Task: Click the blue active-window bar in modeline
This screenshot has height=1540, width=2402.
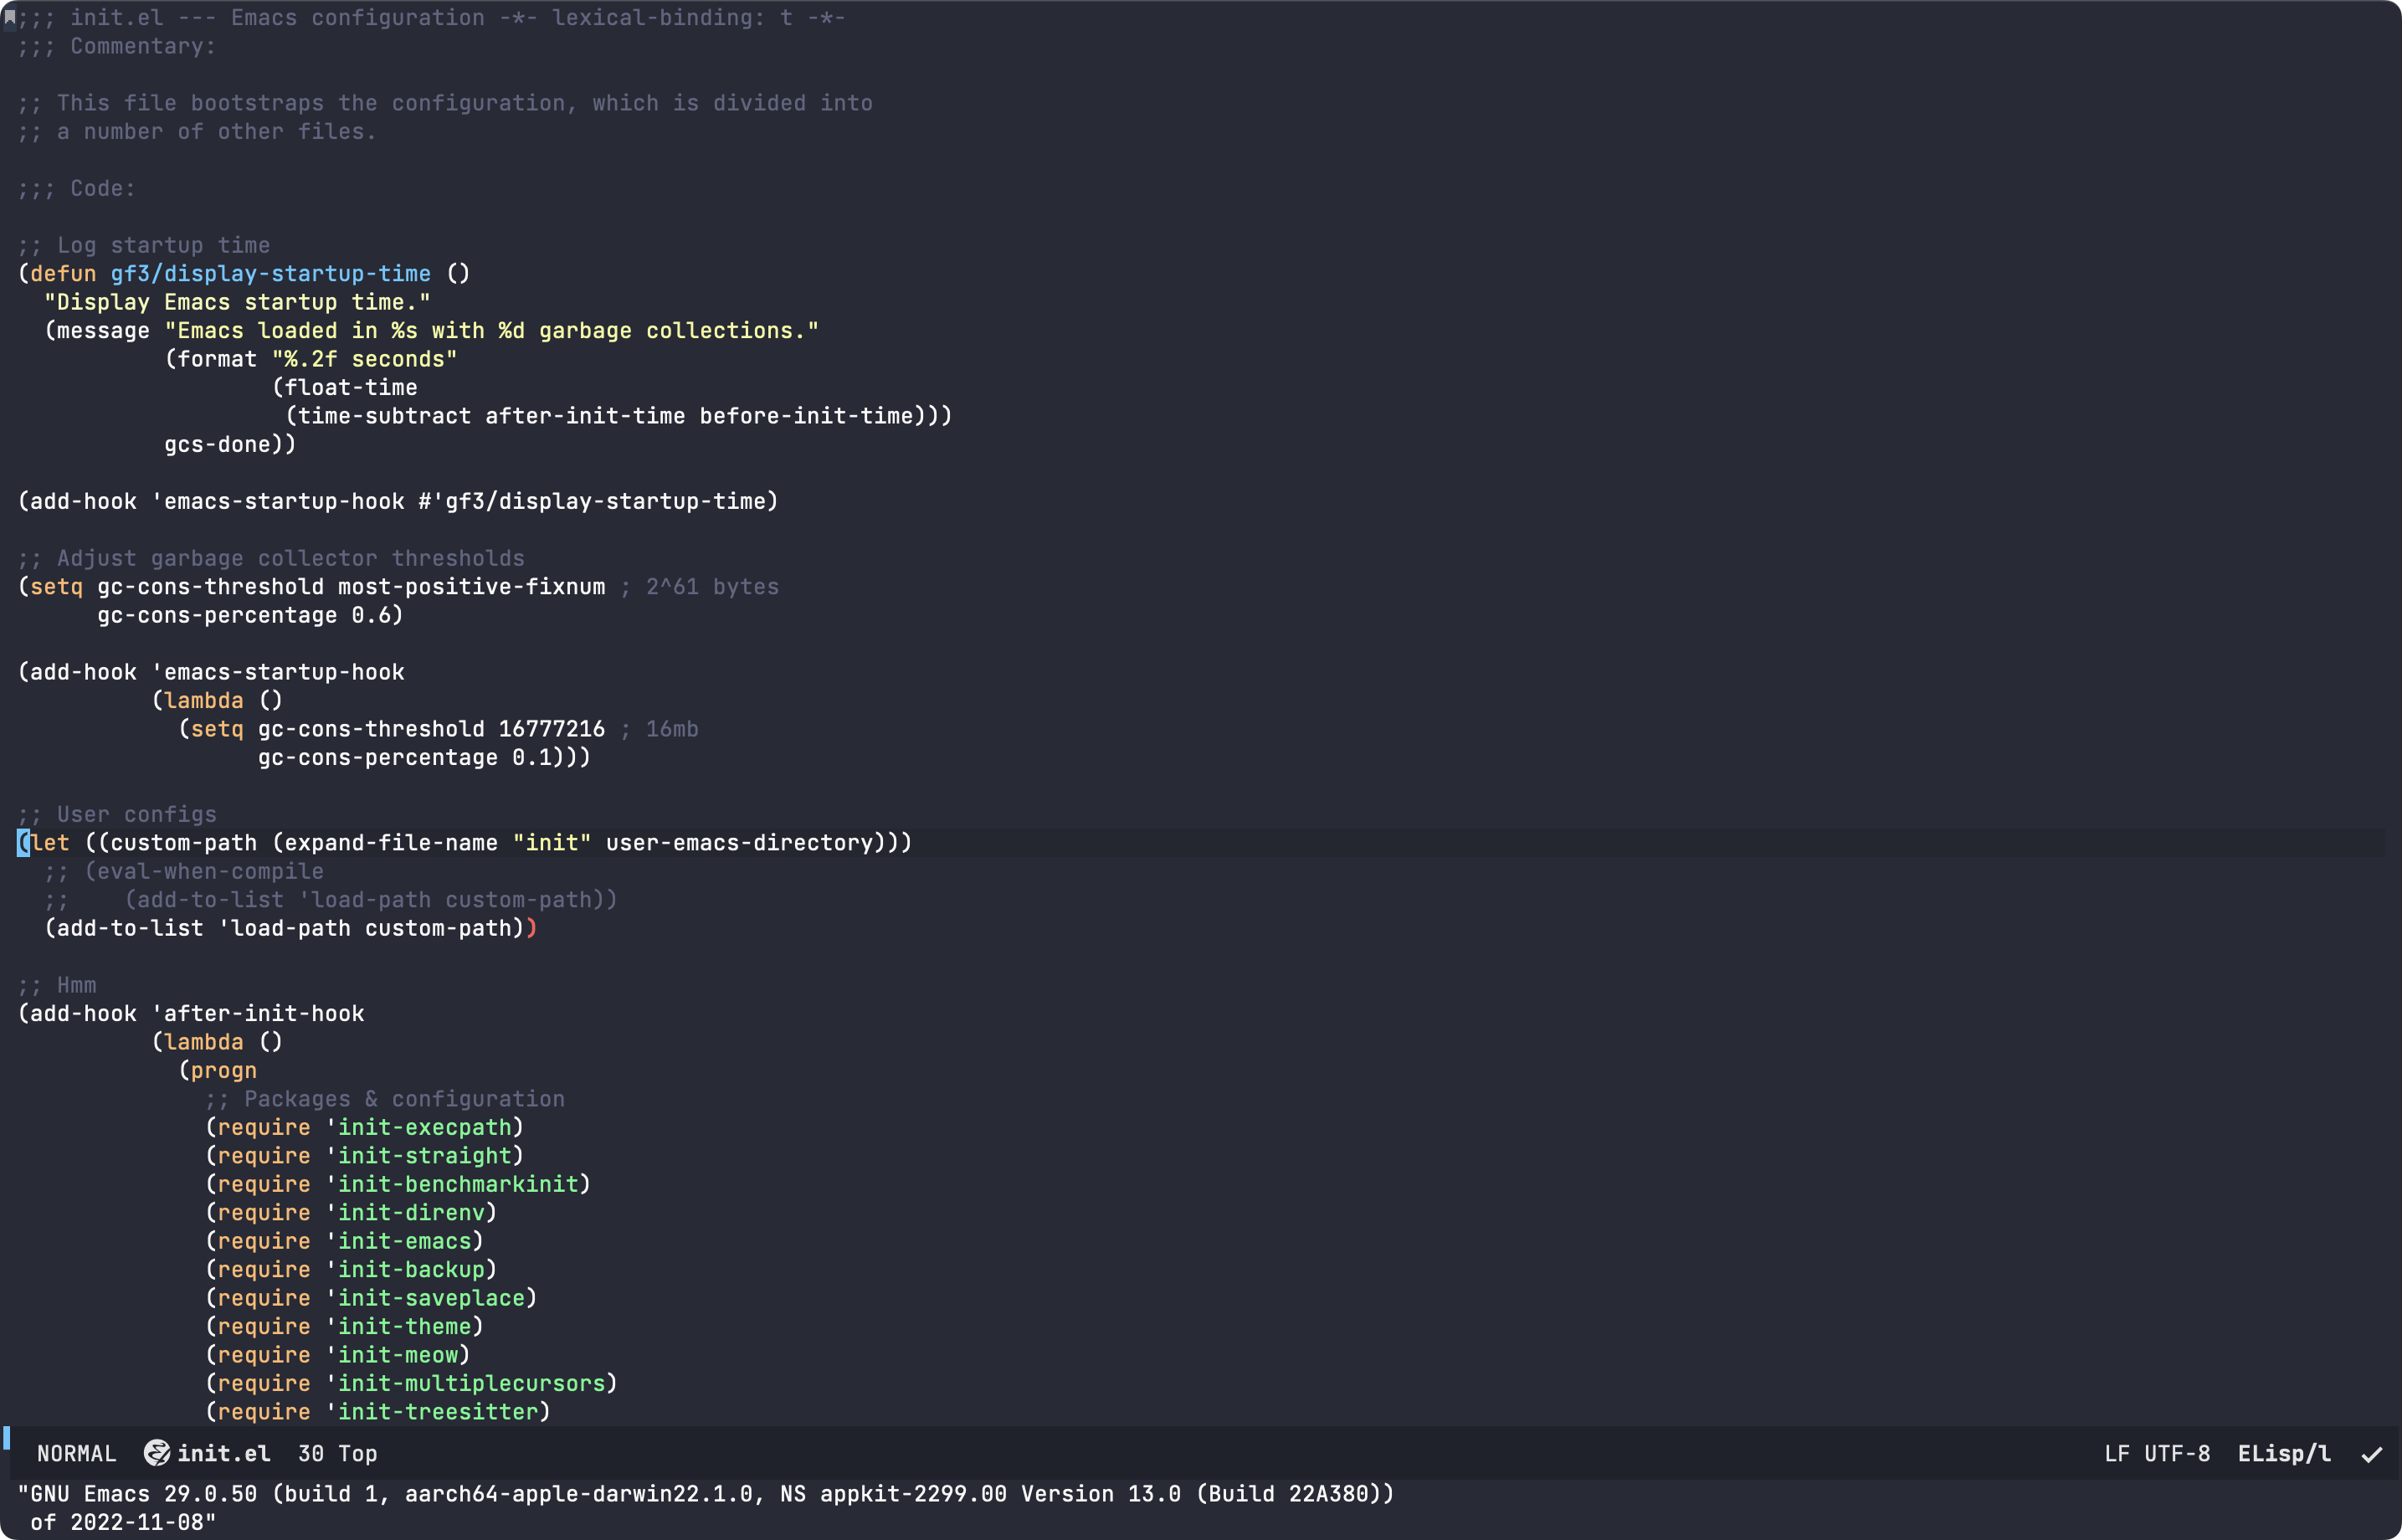Action: click(x=6, y=1438)
